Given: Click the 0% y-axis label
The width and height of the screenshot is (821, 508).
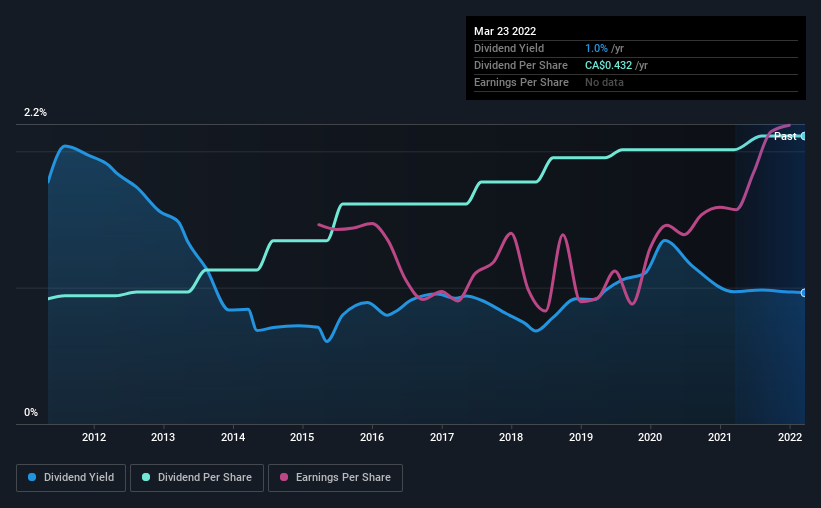Looking at the screenshot, I should (x=31, y=412).
